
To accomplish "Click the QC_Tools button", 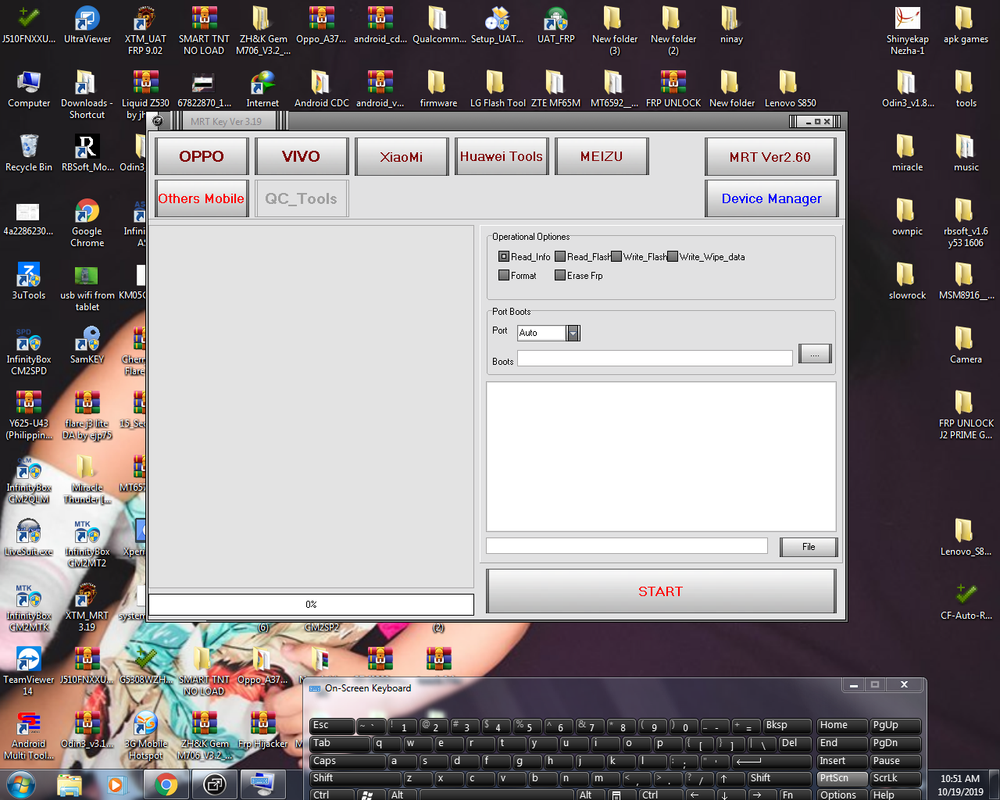I will click(x=301, y=198).
